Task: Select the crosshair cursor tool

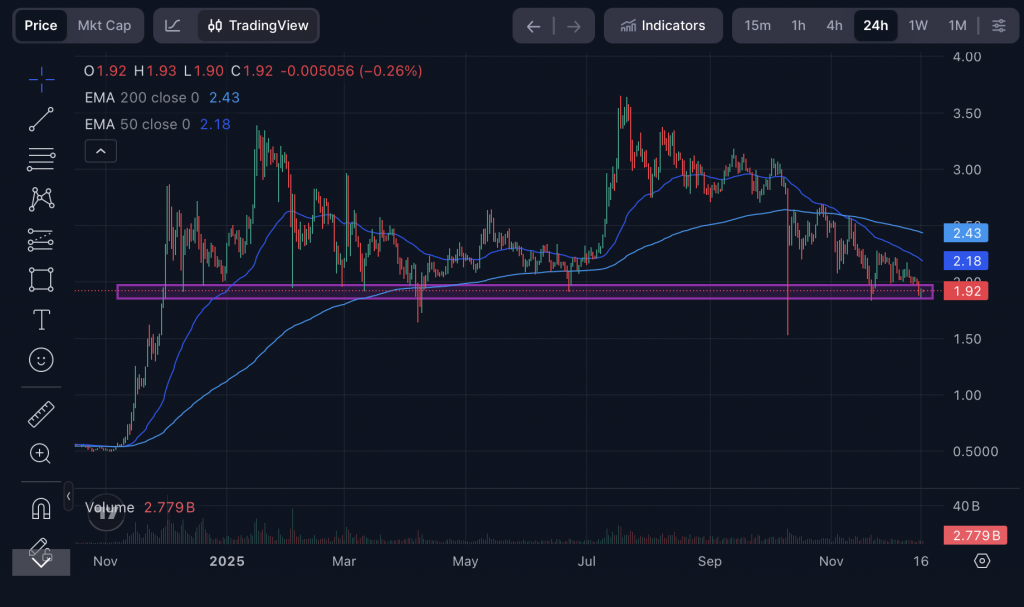Action: click(x=41, y=78)
